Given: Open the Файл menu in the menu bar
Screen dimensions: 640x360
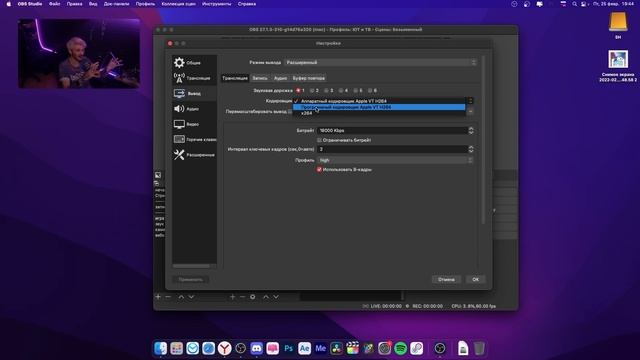Looking at the screenshot, I should click(54, 4).
